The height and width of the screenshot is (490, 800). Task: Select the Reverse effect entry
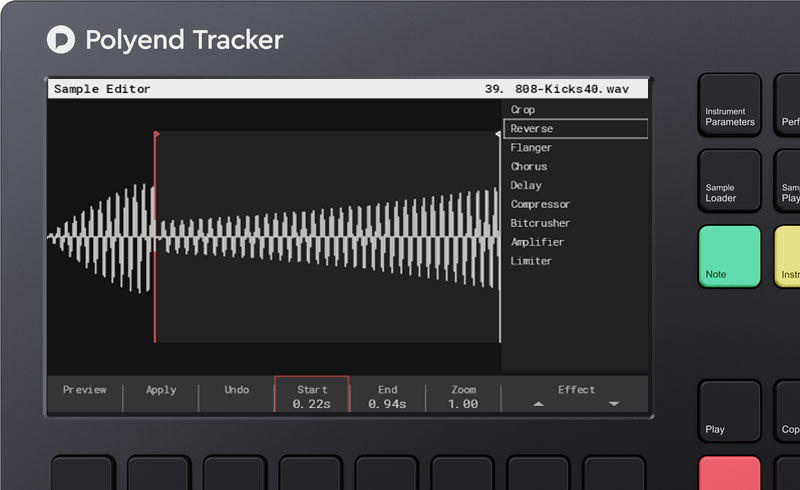pyautogui.click(x=576, y=129)
